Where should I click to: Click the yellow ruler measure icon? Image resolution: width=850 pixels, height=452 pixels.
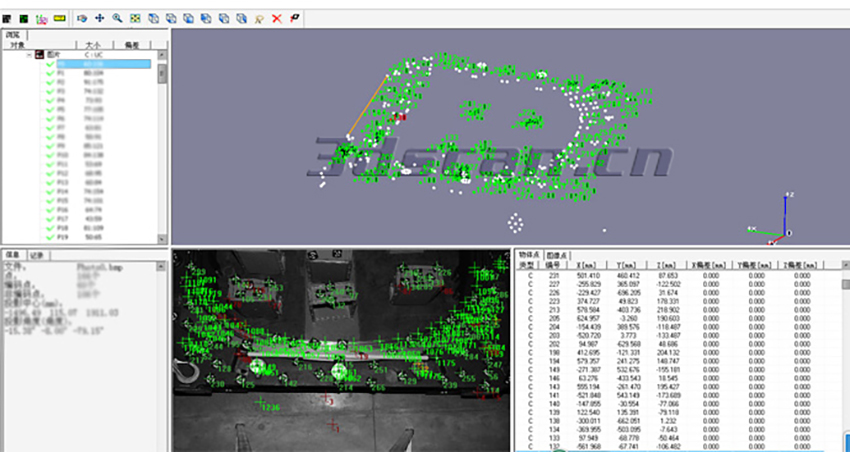(59, 18)
